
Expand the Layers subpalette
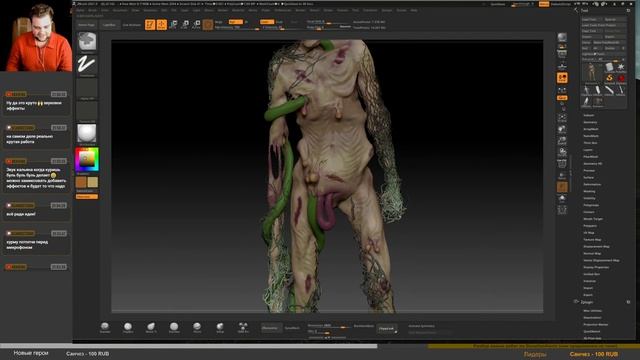tap(588, 150)
